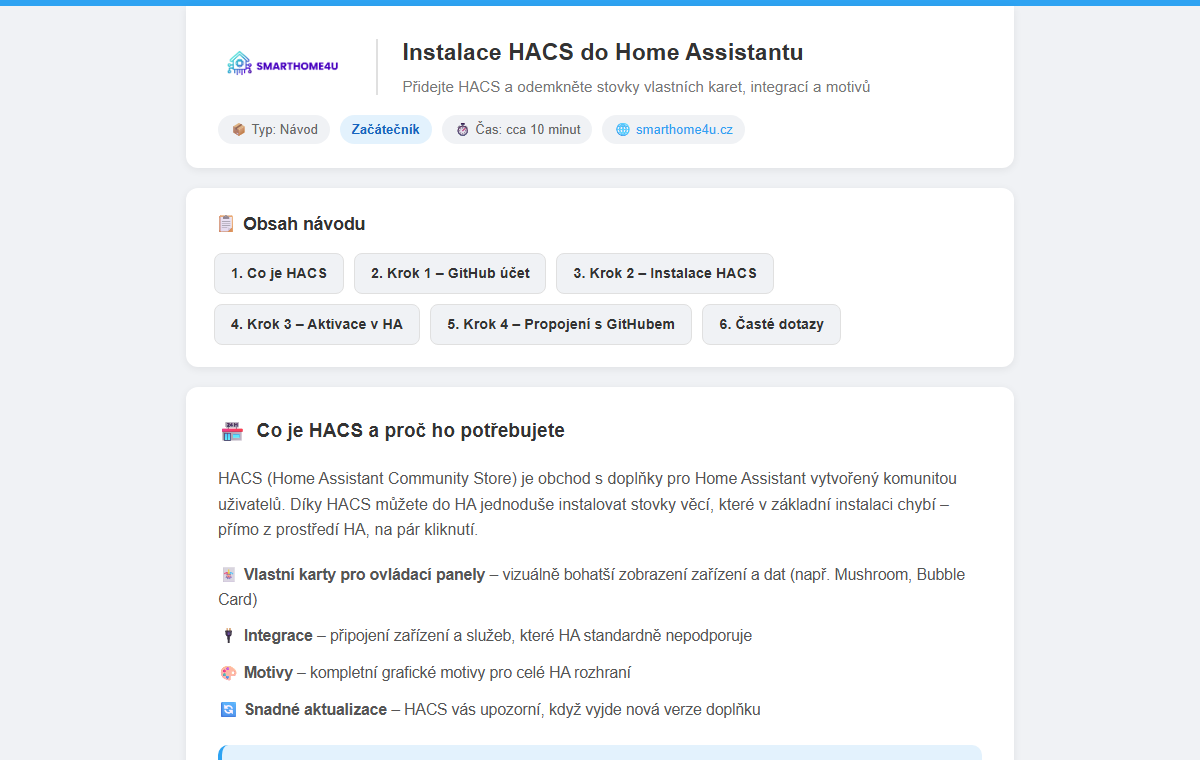This screenshot has width=1200, height=760.
Task: Jump to section 1. Co je HACS
Action: 279,273
